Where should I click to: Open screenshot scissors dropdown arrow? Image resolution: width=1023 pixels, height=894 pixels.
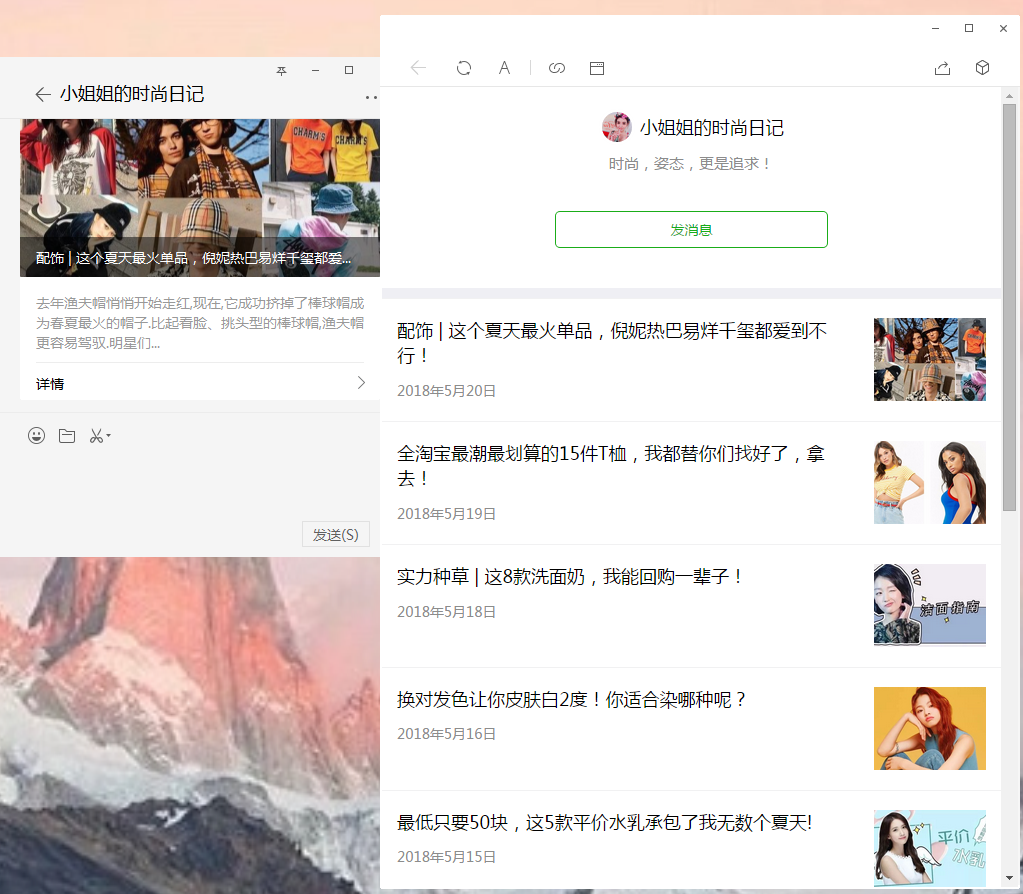pos(108,436)
